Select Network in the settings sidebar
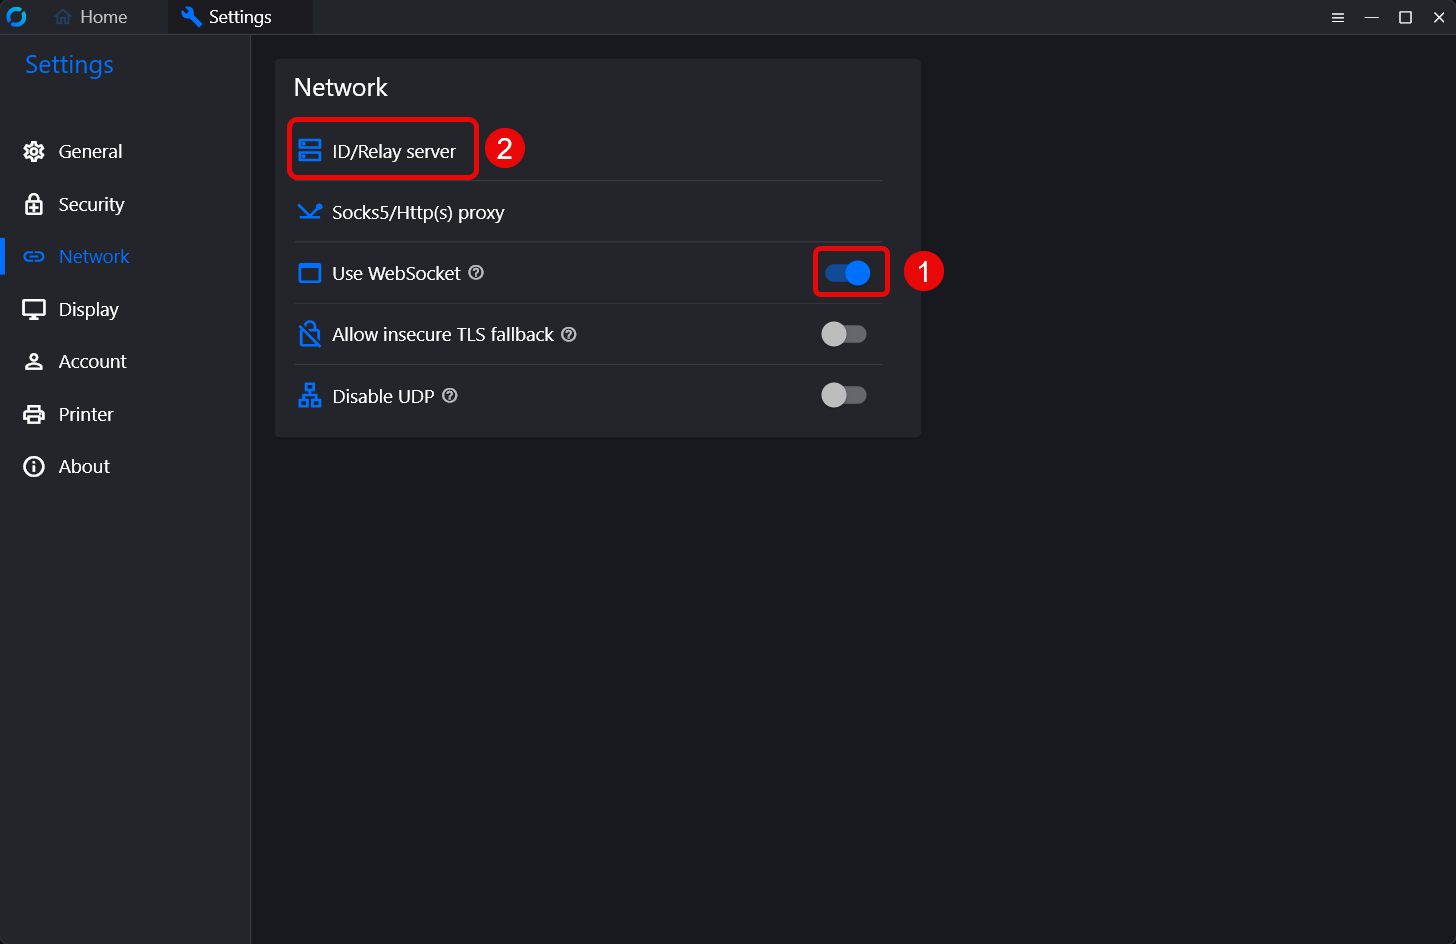The height and width of the screenshot is (944, 1456). 94,257
